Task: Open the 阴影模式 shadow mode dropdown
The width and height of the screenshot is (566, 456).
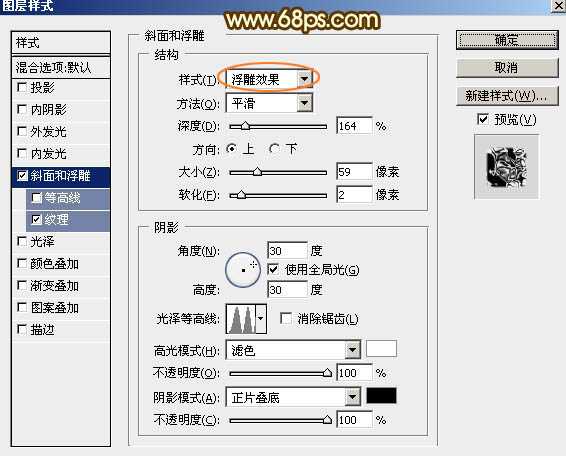Action: tap(293, 397)
